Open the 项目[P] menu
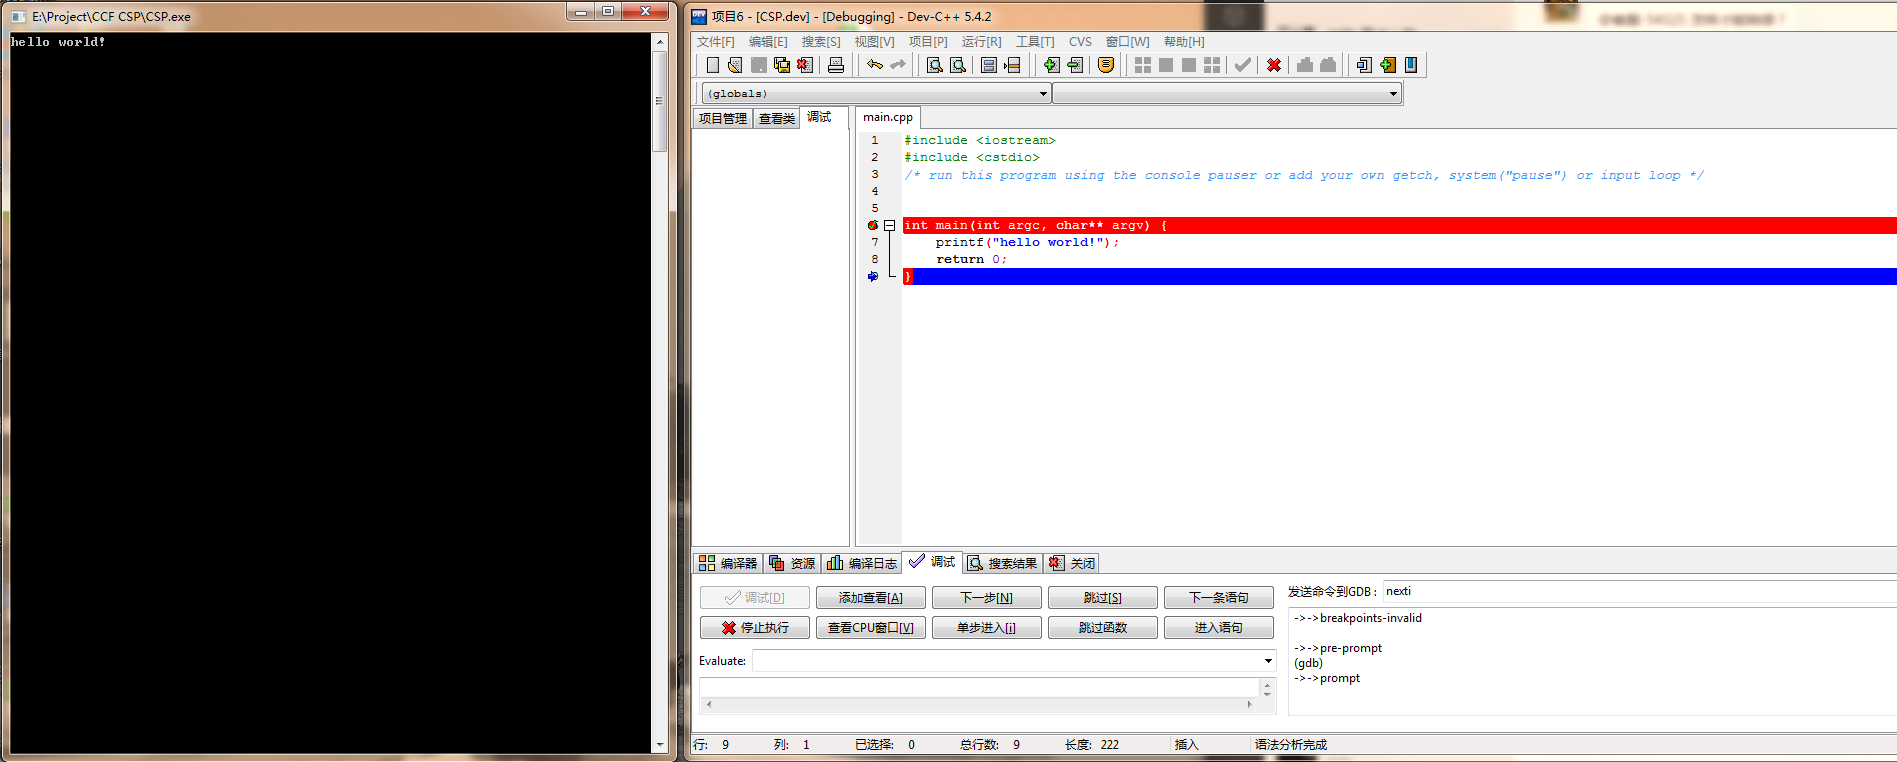1897x762 pixels. click(928, 42)
